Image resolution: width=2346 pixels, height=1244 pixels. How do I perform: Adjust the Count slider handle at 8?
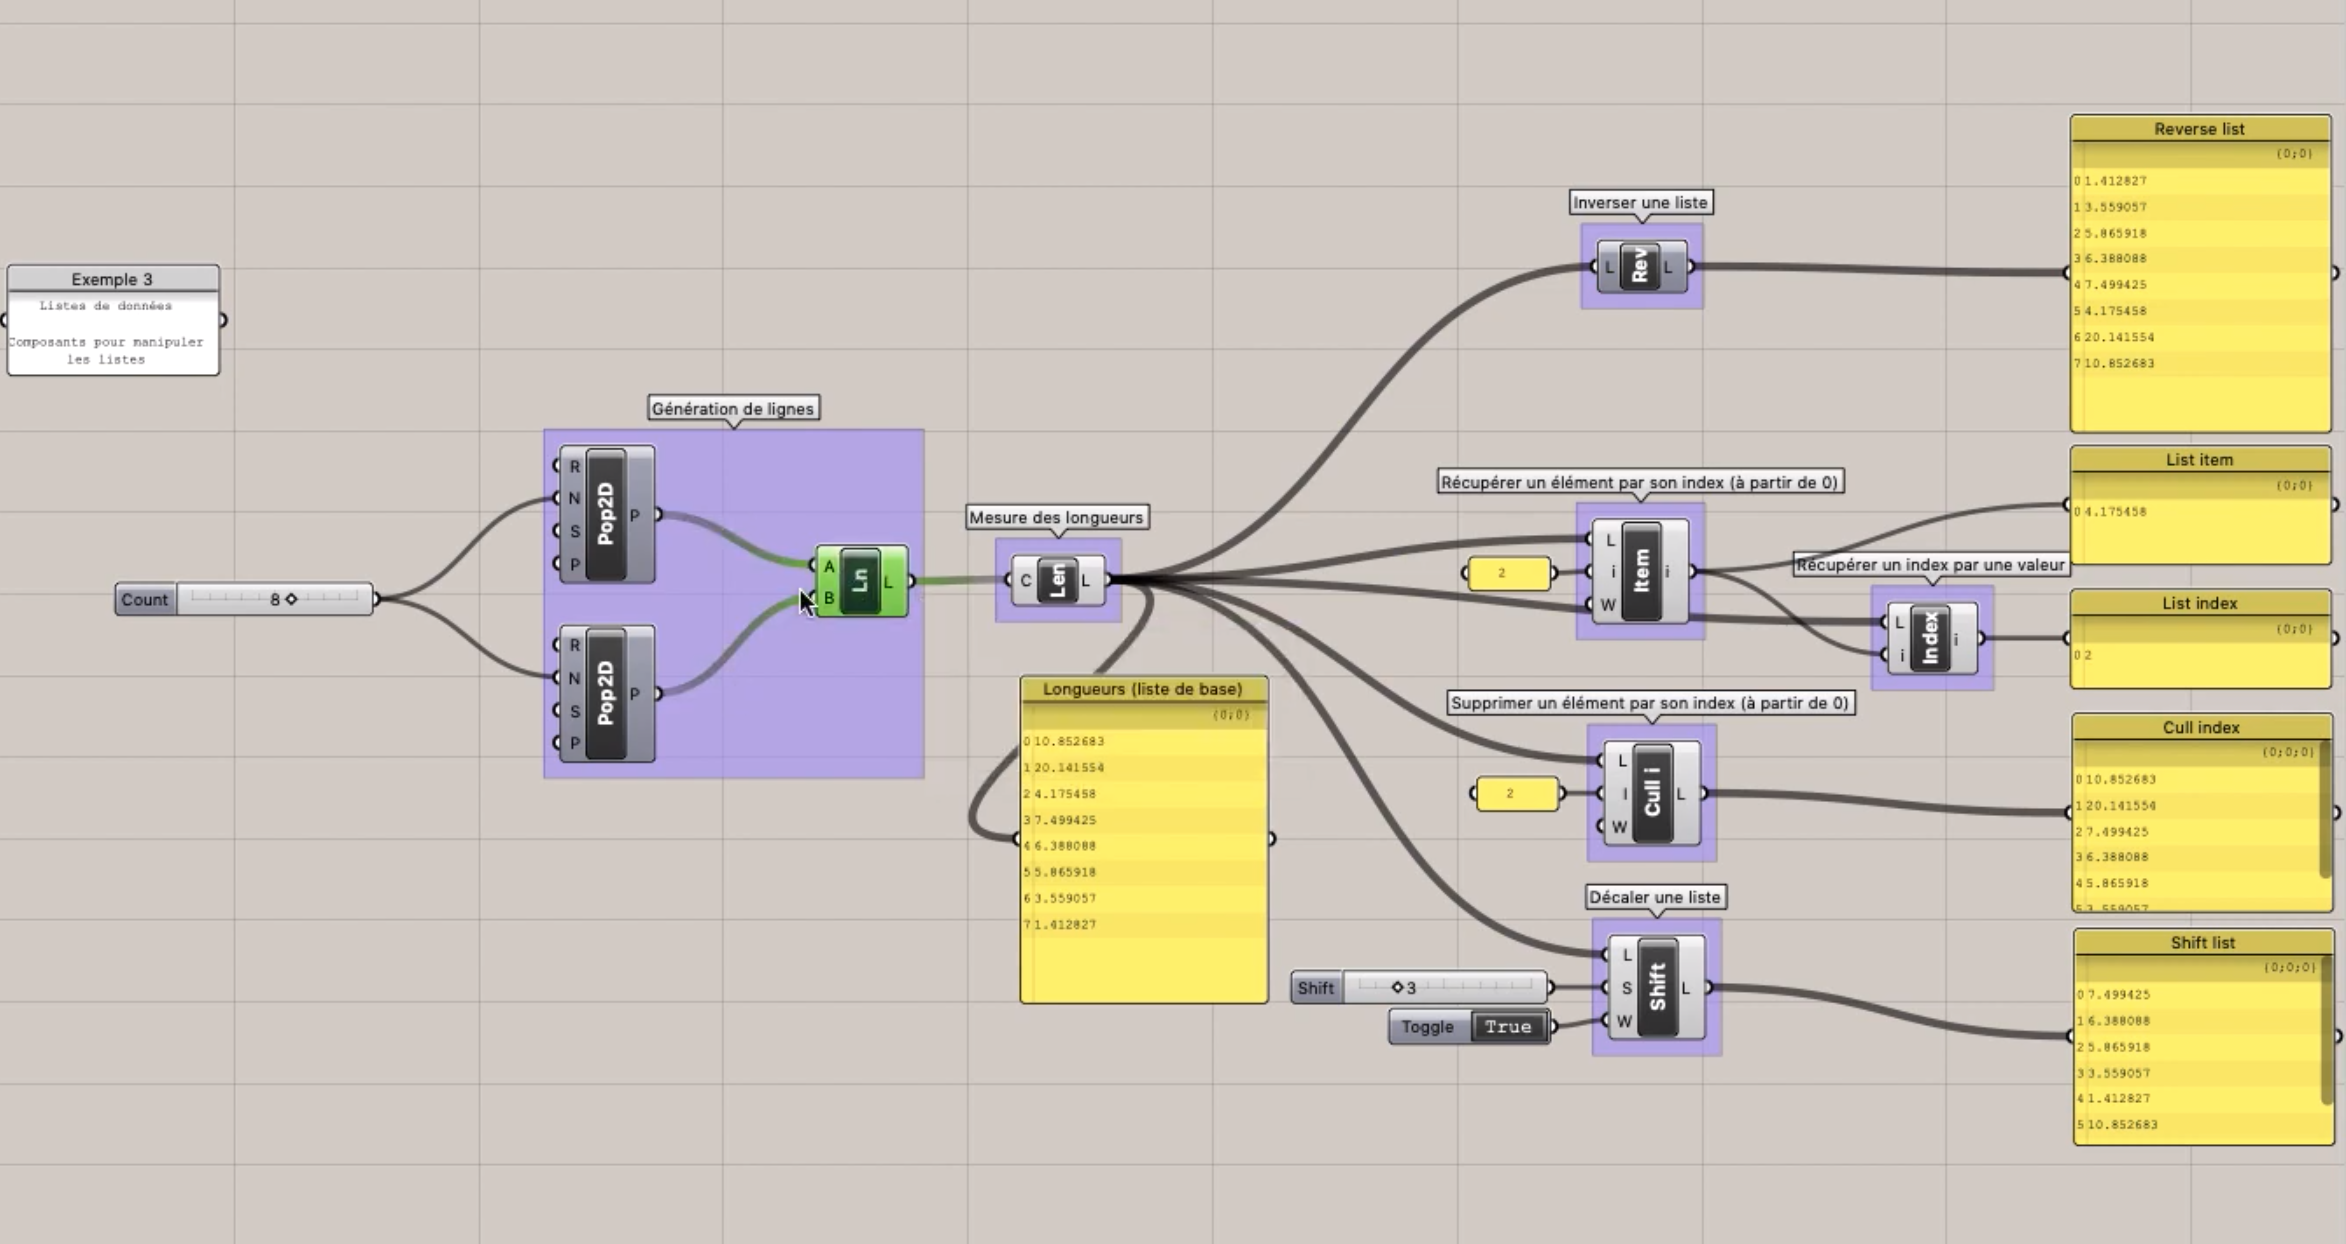click(x=291, y=599)
